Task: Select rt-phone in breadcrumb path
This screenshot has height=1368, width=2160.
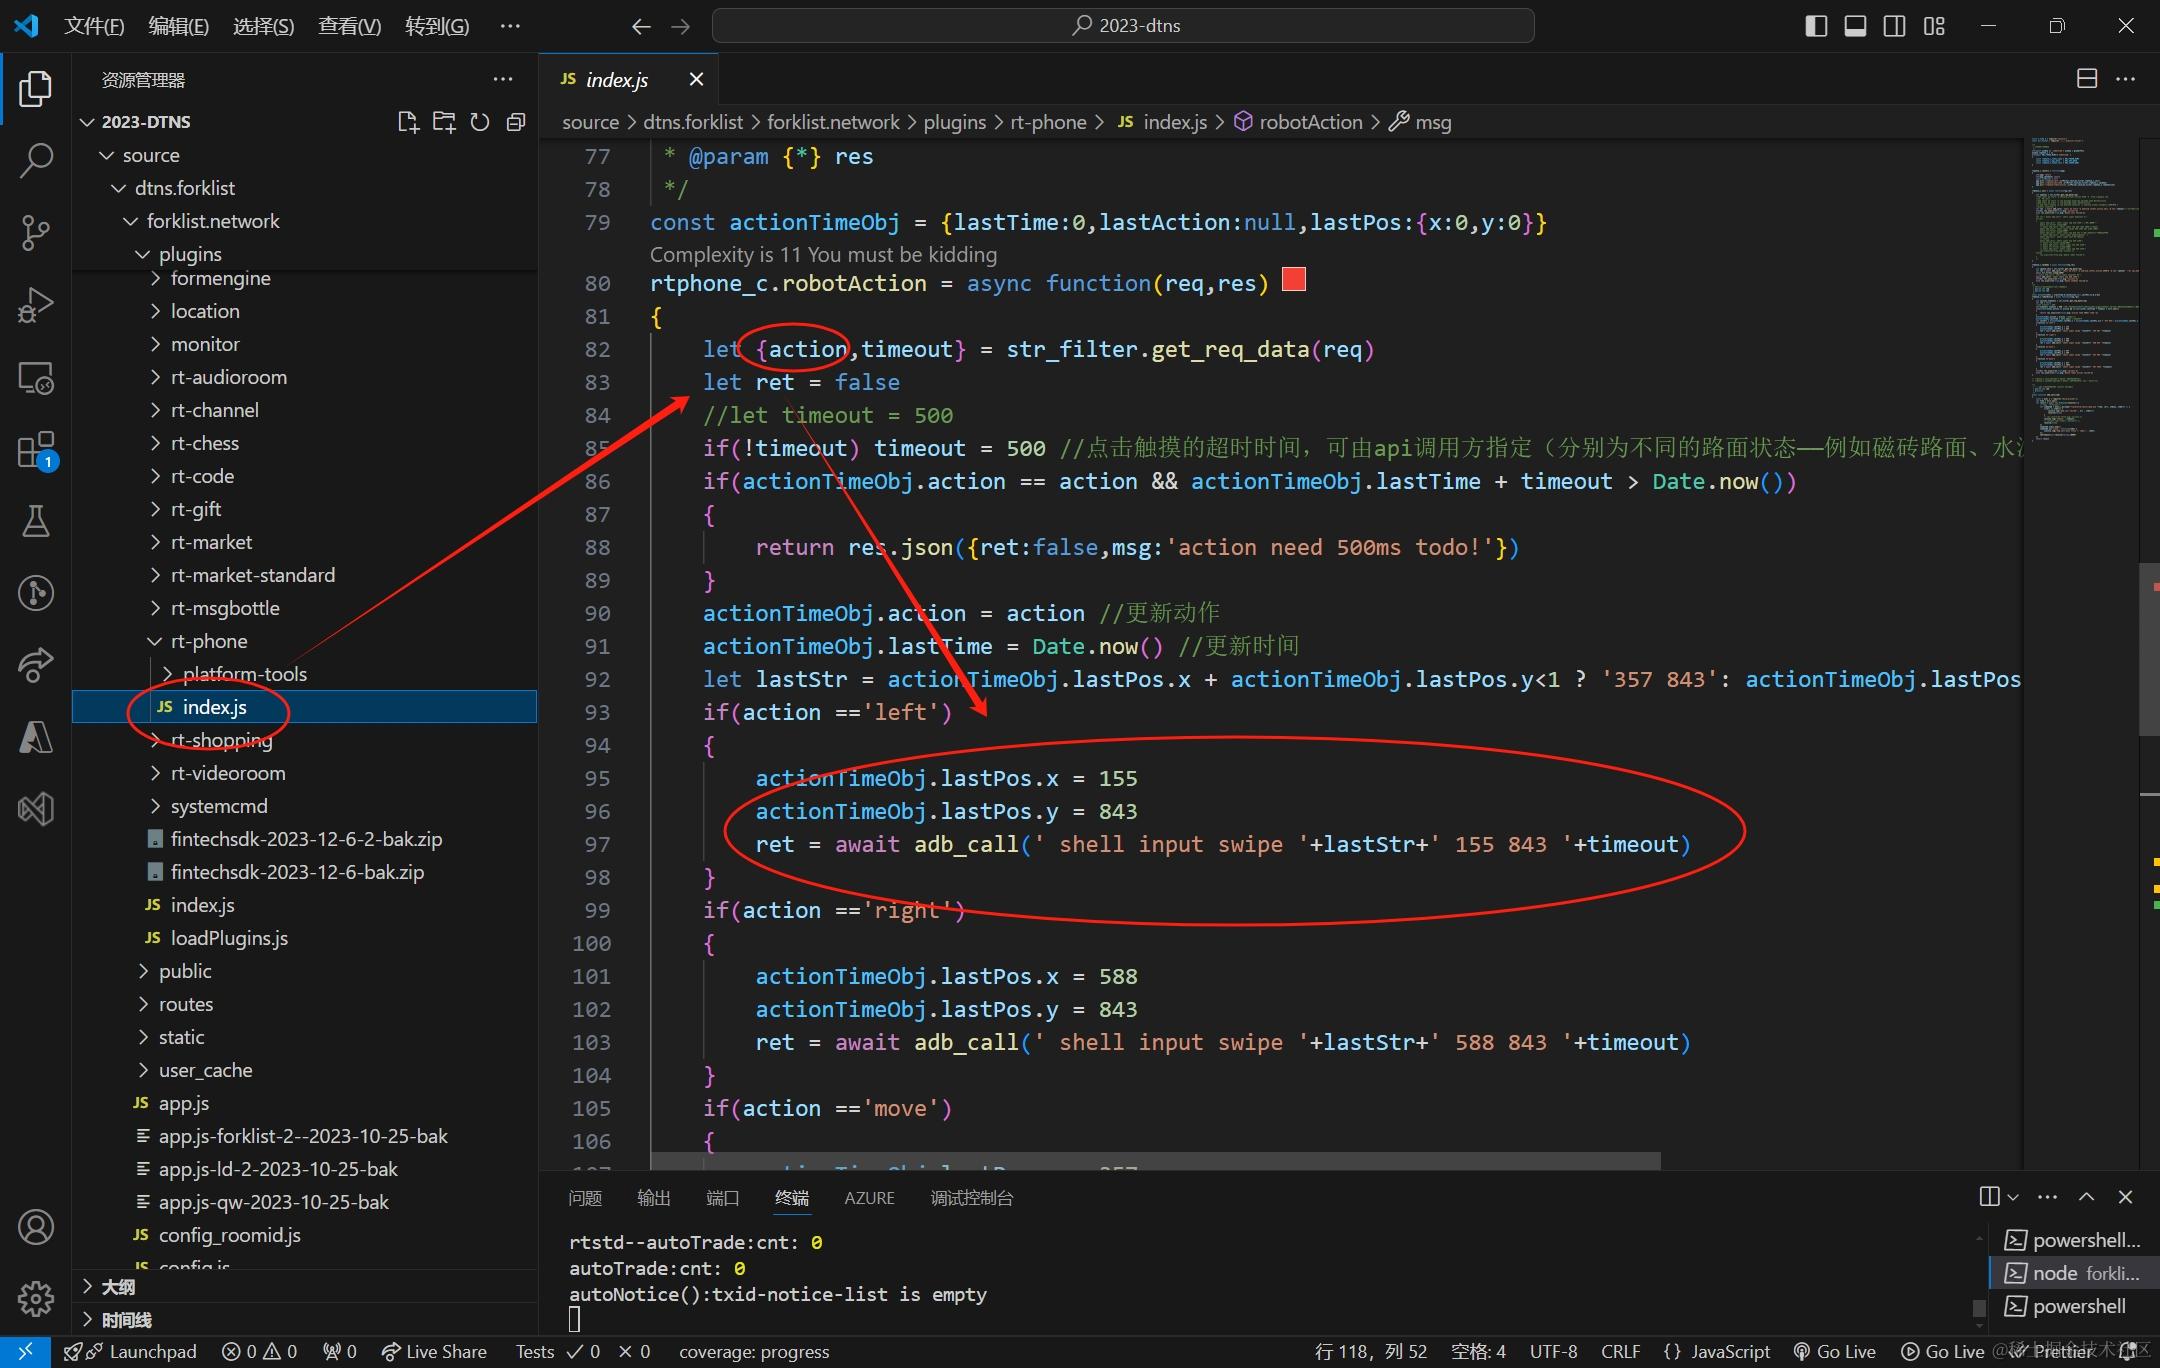Action: click(1048, 122)
